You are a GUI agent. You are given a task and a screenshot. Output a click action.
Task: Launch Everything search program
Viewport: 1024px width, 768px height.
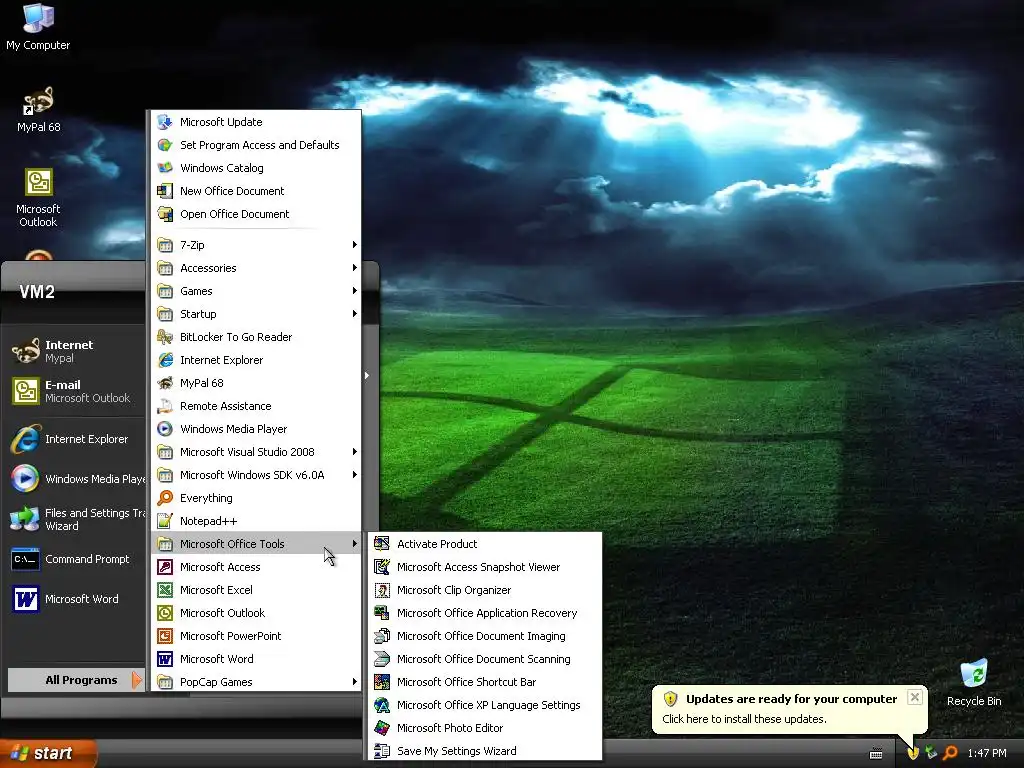tap(255, 498)
